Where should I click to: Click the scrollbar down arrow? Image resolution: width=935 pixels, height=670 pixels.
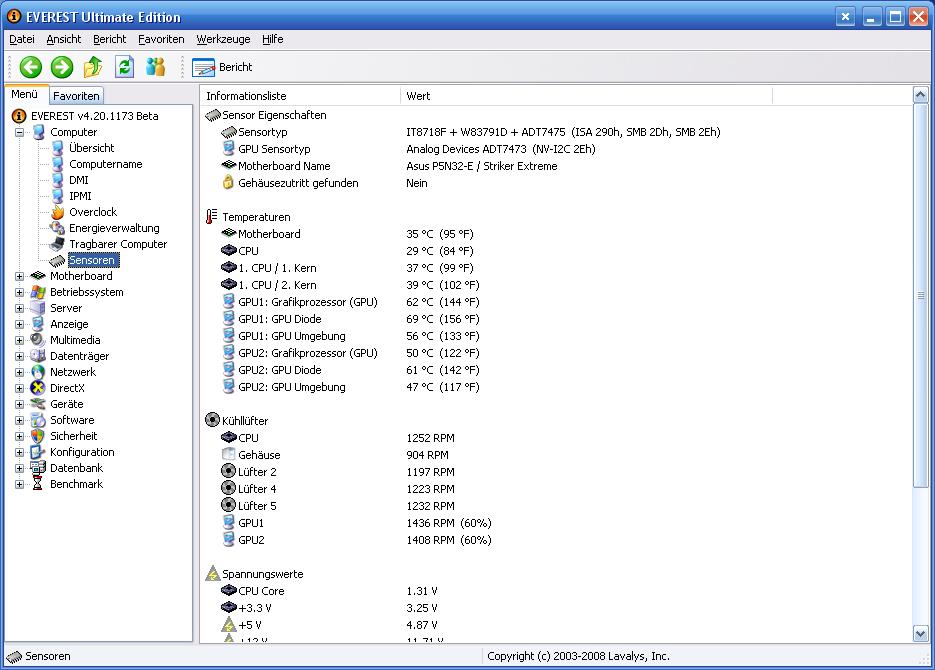[x=920, y=634]
